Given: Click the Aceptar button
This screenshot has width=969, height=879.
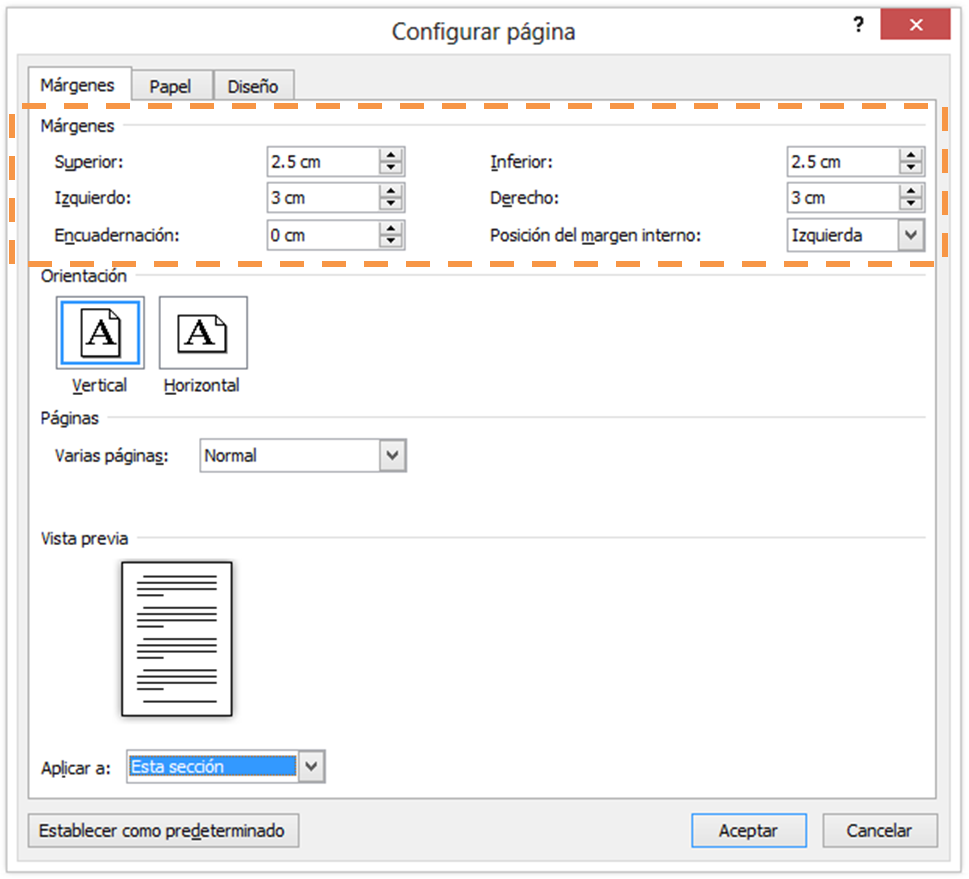Looking at the screenshot, I should coord(748,830).
